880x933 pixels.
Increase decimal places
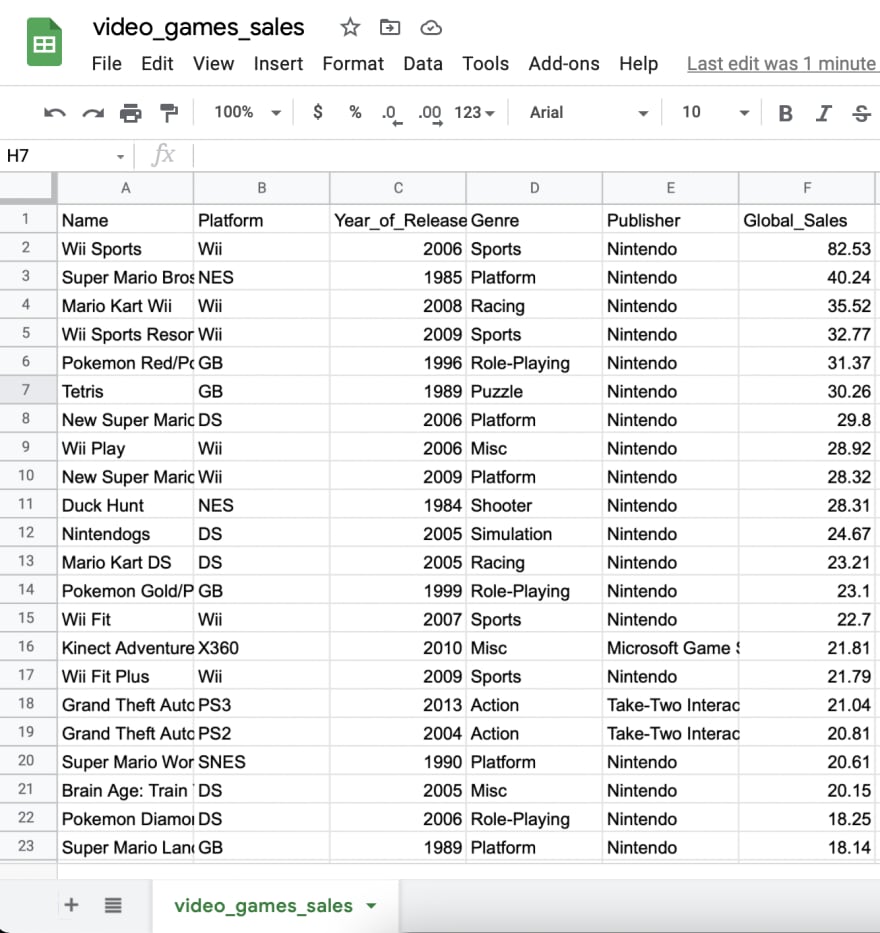430,114
